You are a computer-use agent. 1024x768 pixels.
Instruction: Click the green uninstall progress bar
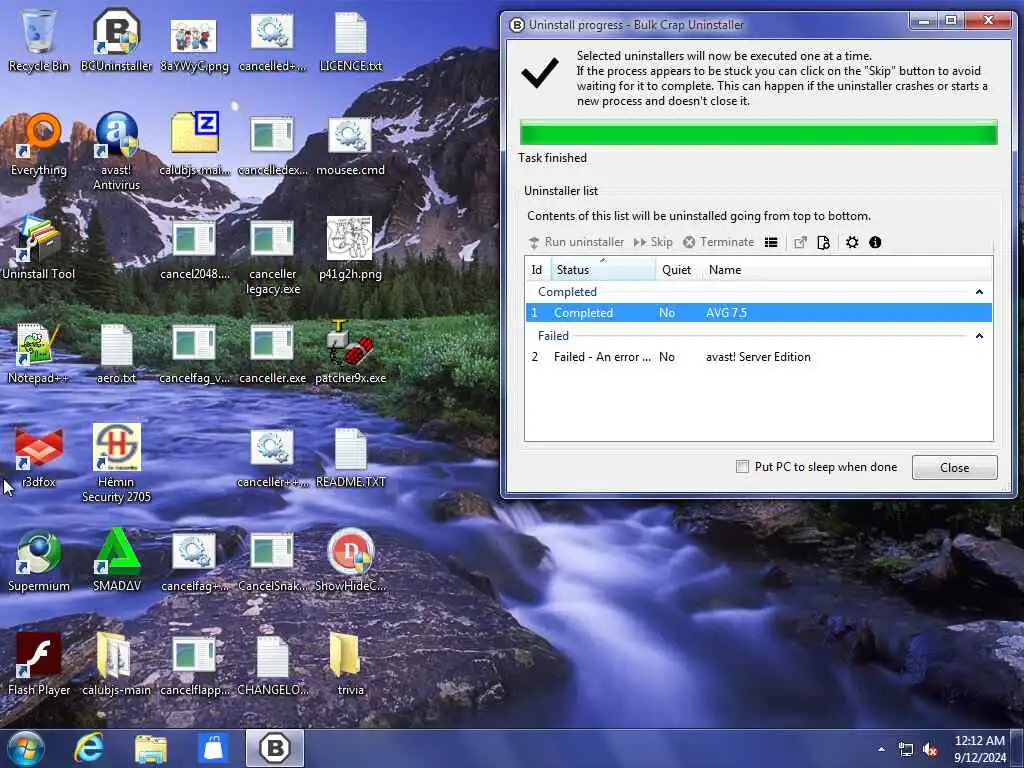point(758,133)
